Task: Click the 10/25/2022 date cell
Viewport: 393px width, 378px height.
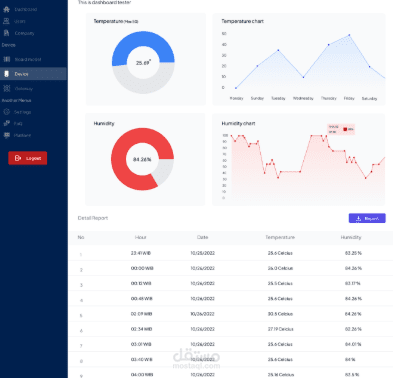Action: (202, 253)
